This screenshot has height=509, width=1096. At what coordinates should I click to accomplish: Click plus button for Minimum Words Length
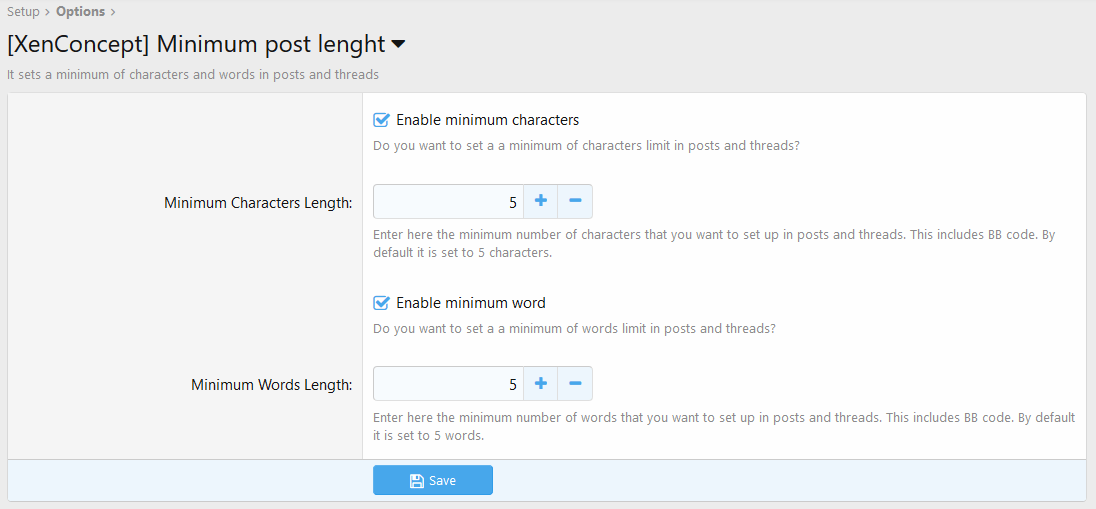coord(541,383)
